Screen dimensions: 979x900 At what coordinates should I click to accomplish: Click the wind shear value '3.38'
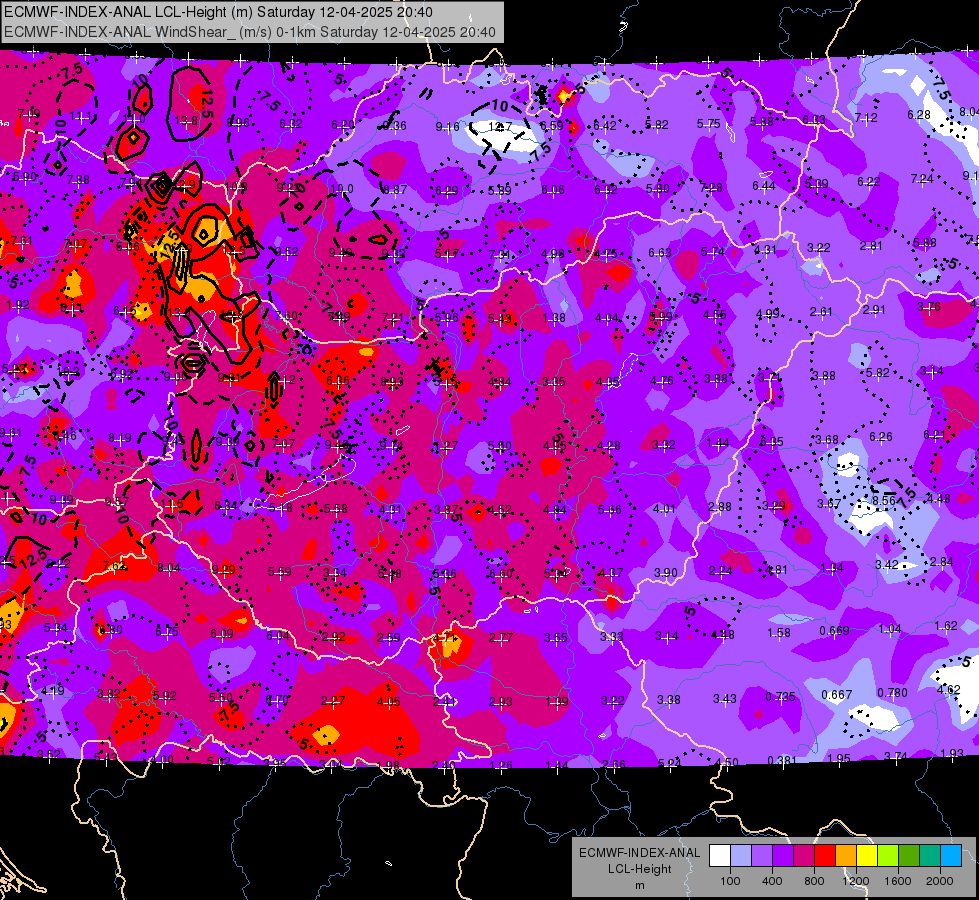pyautogui.click(x=669, y=700)
